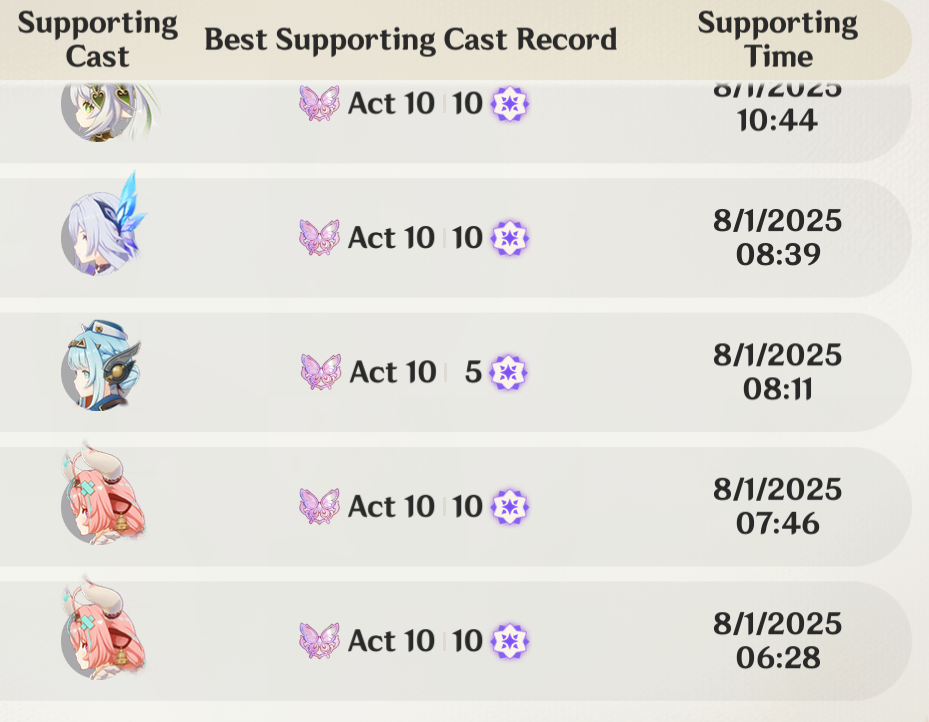Click butterfly icon in the 10:44 row
929x722 pixels.
(319, 104)
